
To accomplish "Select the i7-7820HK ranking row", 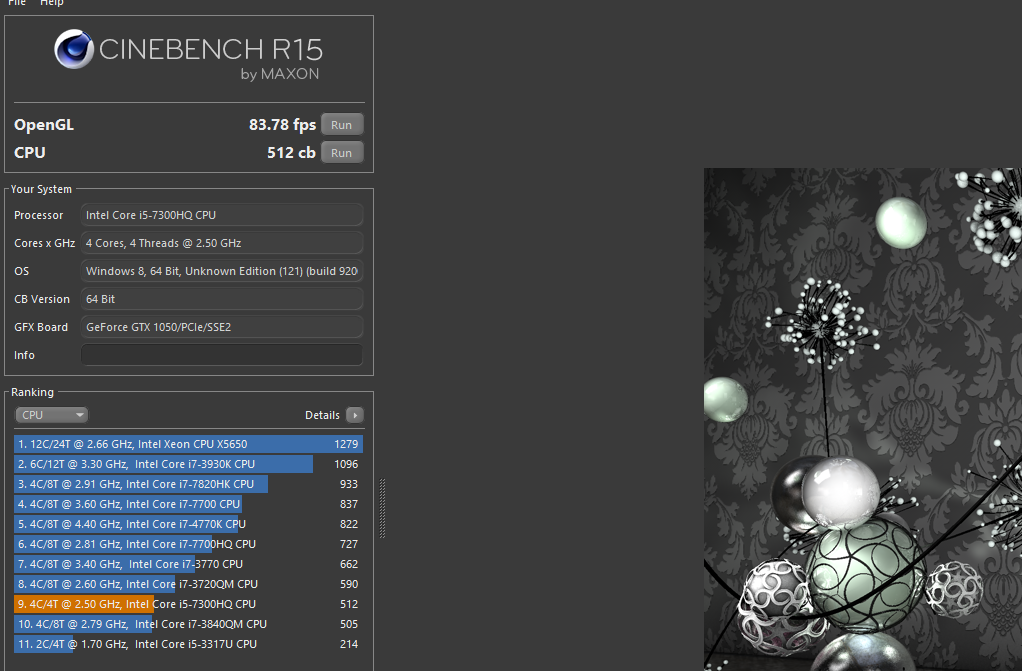I will coord(188,484).
